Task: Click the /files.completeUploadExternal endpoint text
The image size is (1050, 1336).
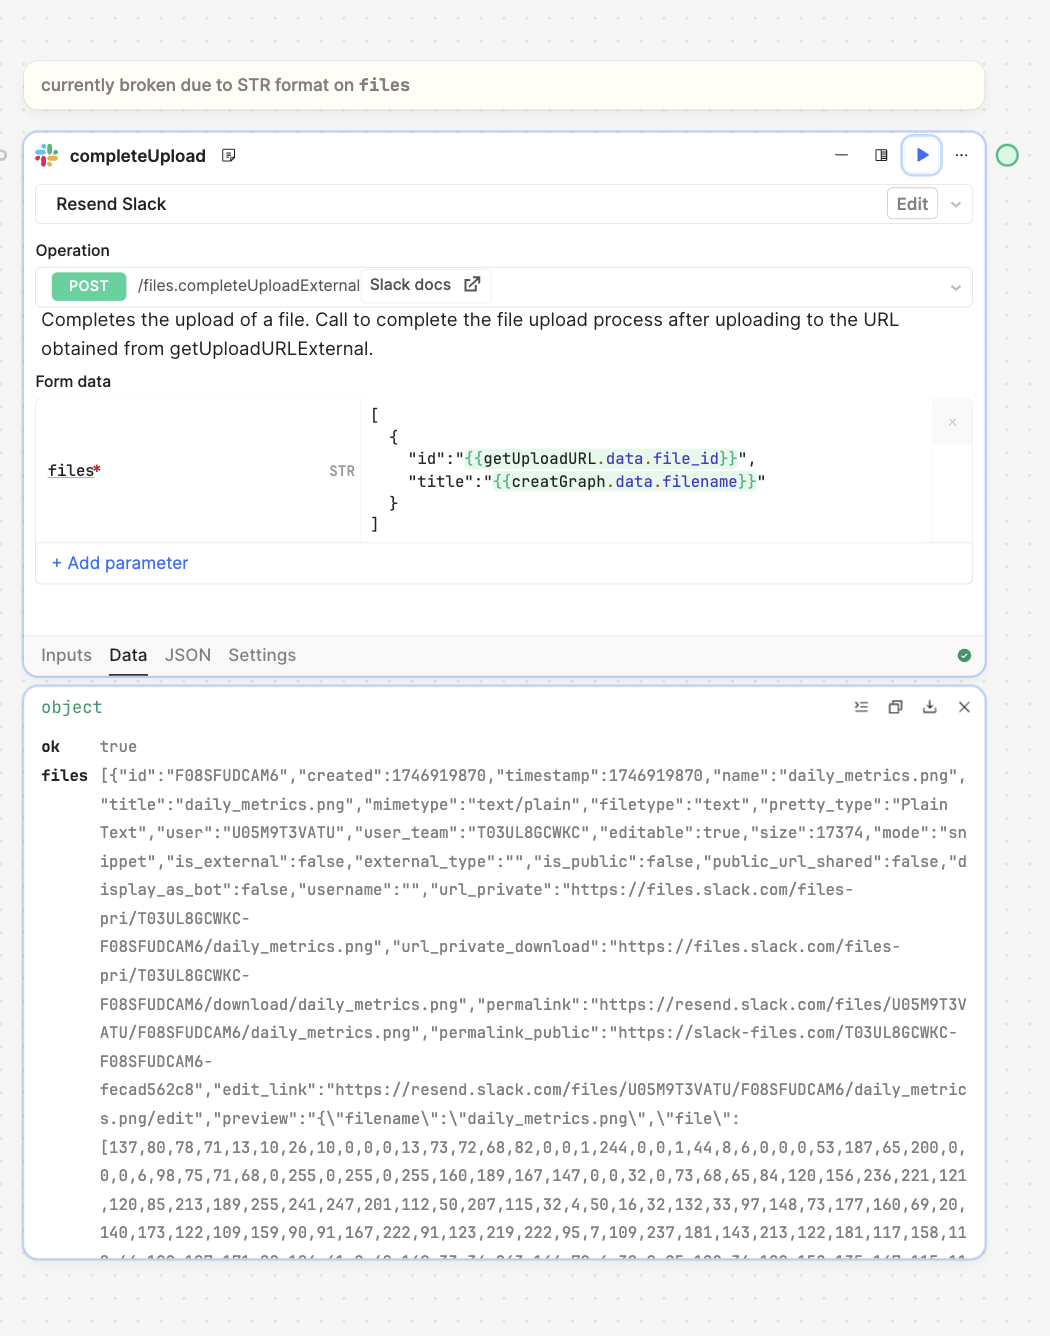Action: click(249, 286)
